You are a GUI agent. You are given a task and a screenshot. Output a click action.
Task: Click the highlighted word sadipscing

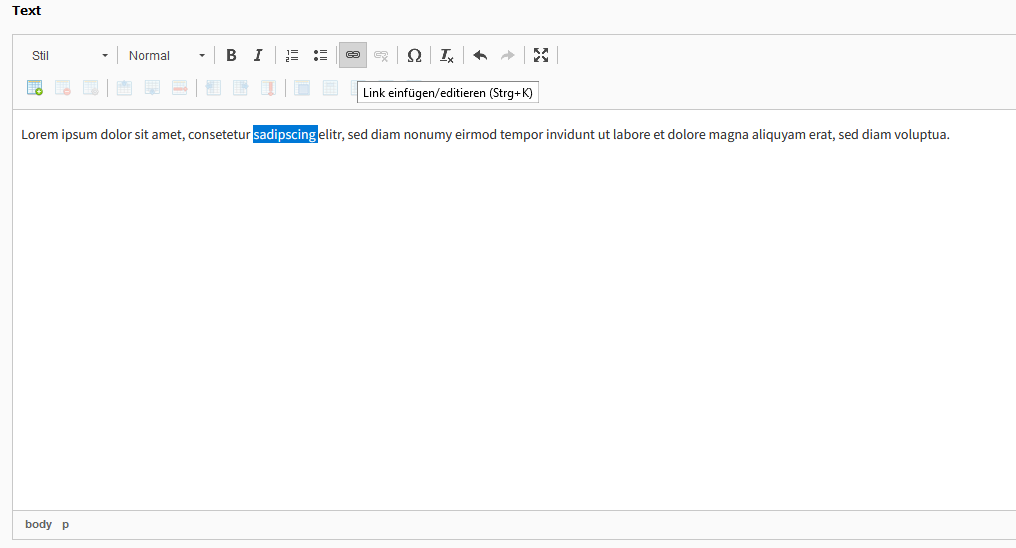285,135
